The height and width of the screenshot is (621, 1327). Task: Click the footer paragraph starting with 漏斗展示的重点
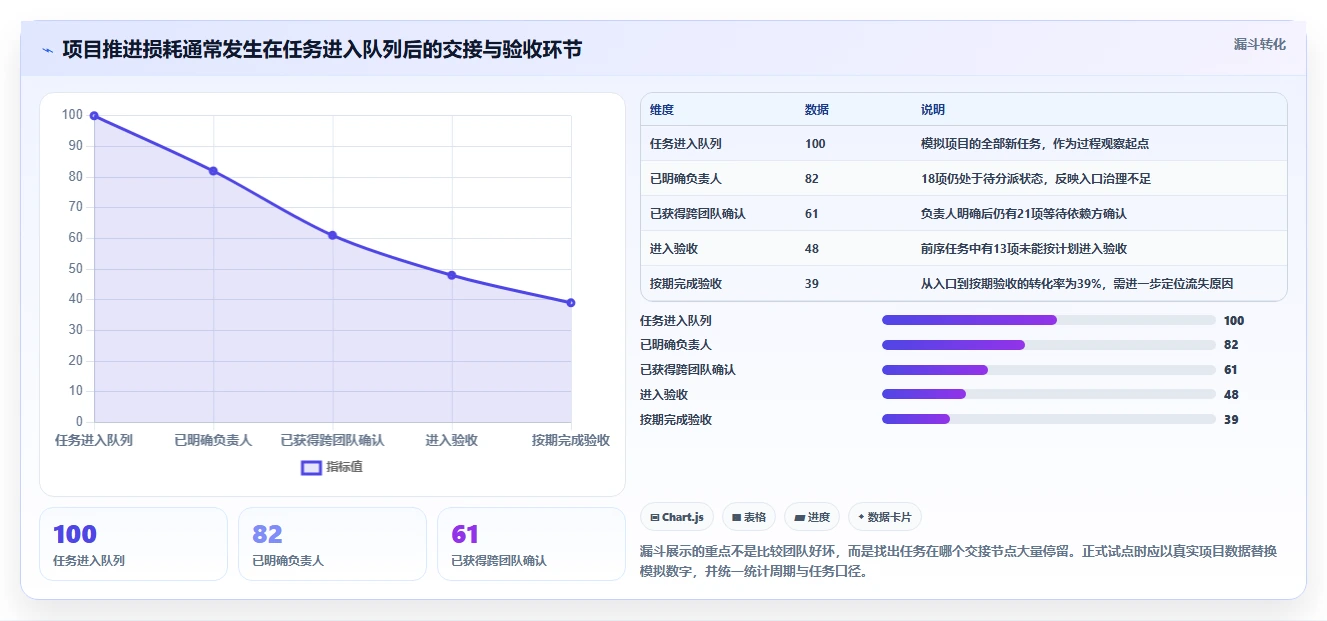pos(958,562)
